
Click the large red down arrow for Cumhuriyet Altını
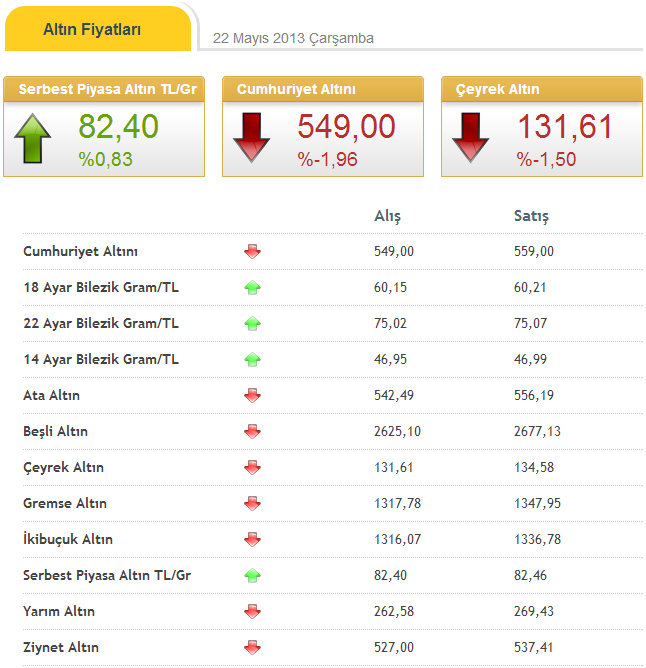[251, 138]
